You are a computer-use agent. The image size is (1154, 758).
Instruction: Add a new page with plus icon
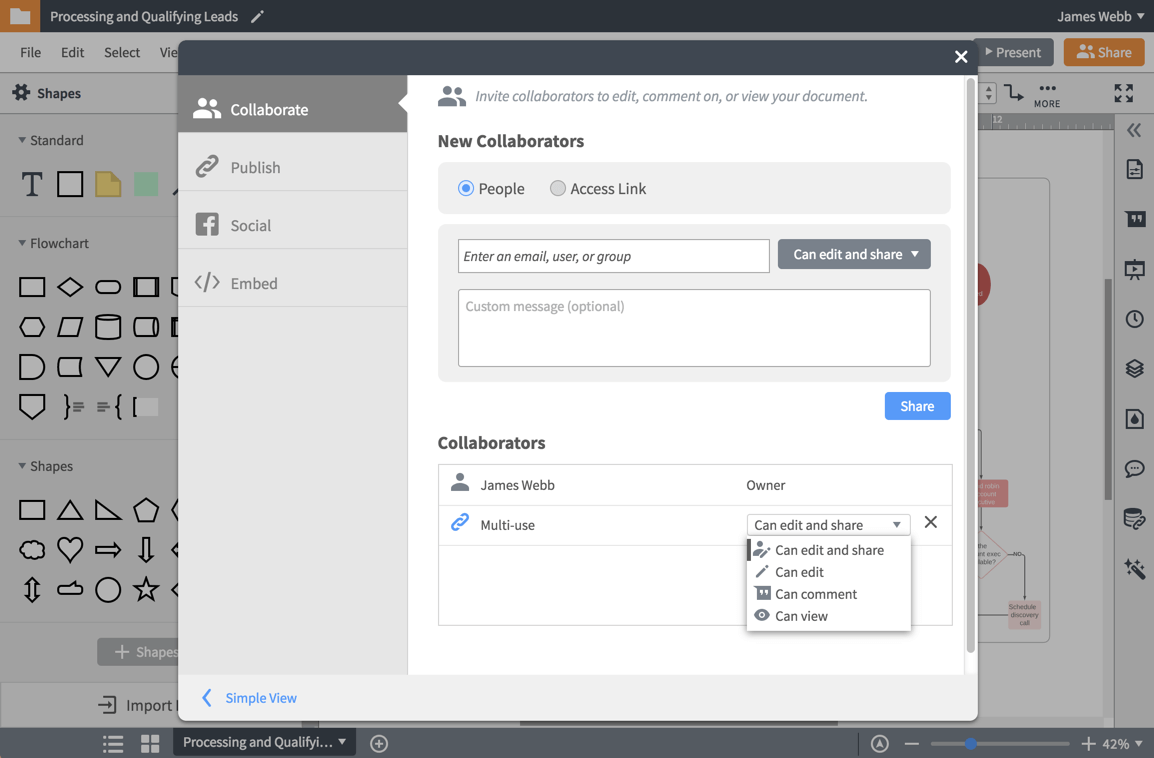point(379,743)
